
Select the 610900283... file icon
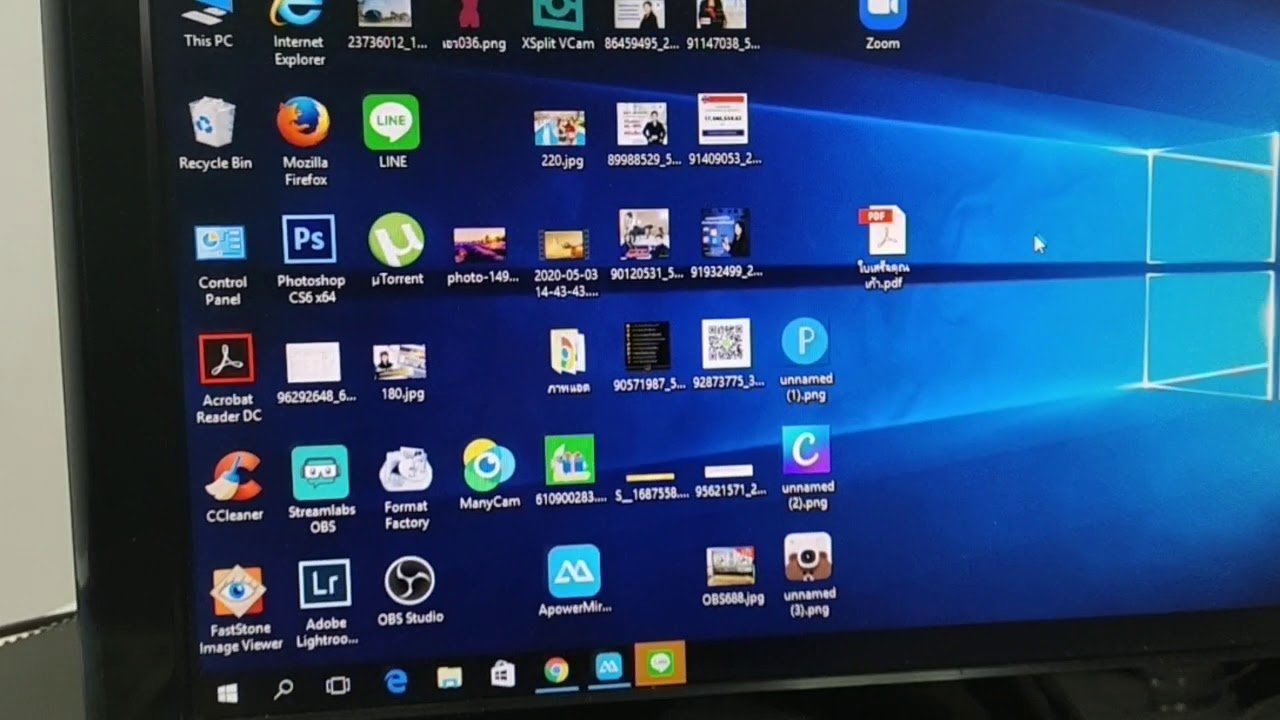569,469
